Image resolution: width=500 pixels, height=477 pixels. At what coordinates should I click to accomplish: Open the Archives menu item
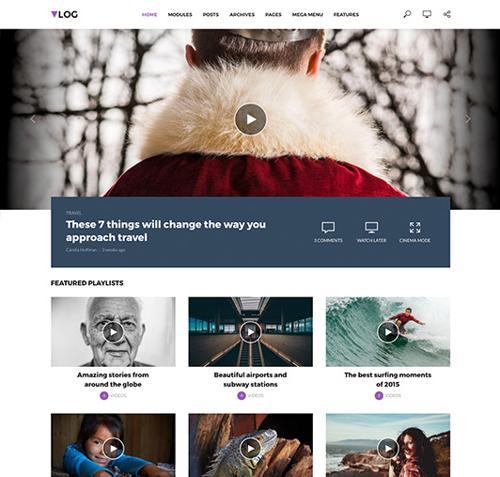pyautogui.click(x=242, y=15)
